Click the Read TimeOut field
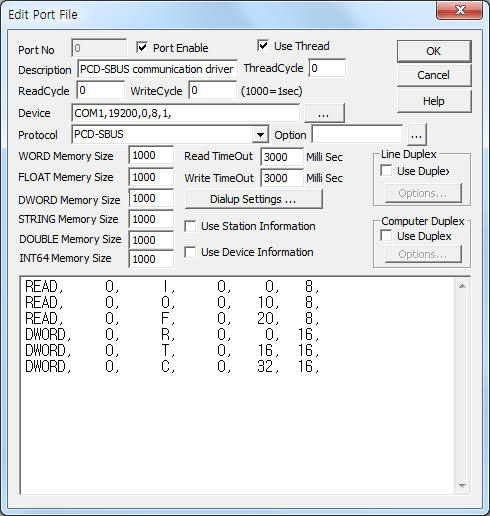 (282, 157)
